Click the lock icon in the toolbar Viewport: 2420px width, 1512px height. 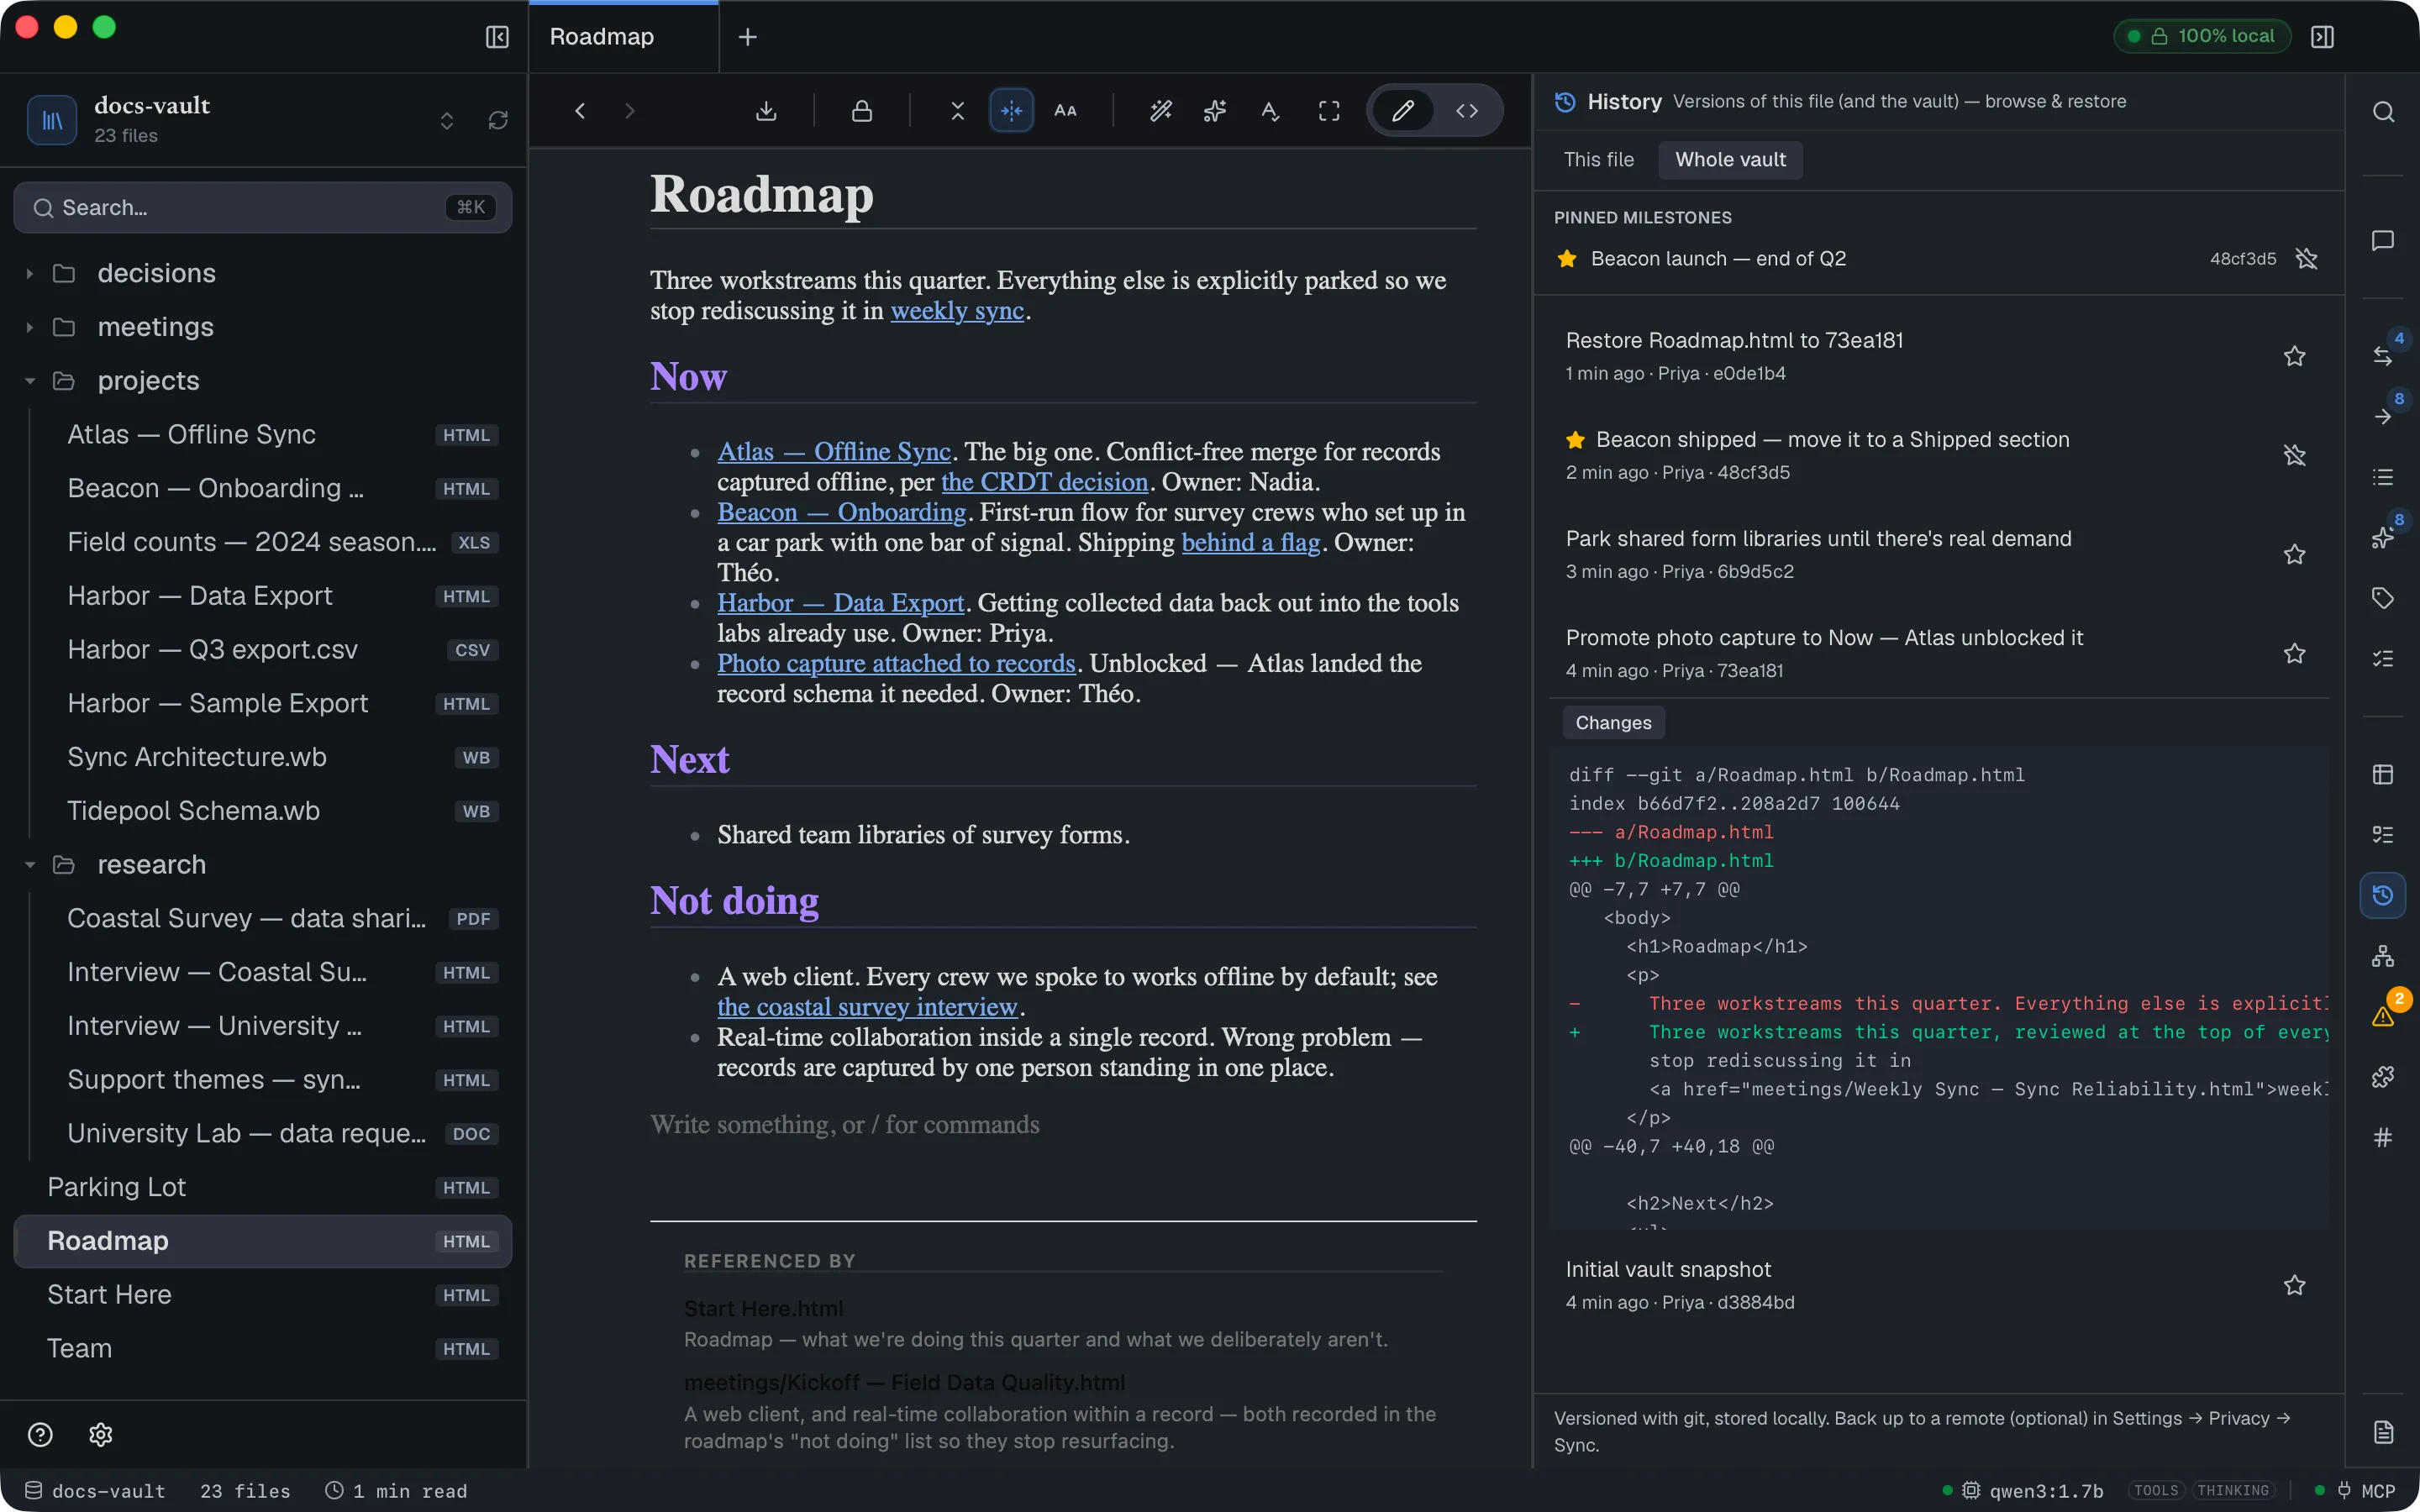862,111
